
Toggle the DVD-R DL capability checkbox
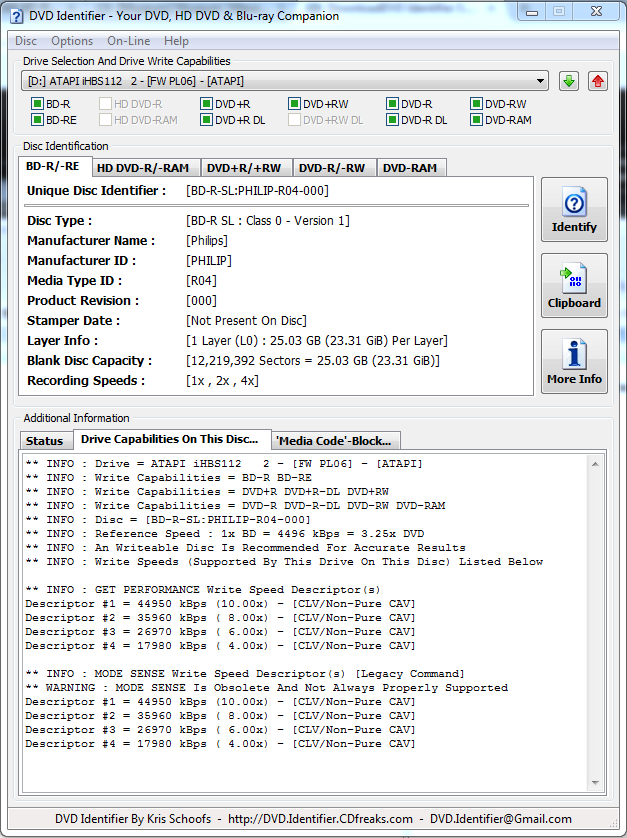coord(392,120)
